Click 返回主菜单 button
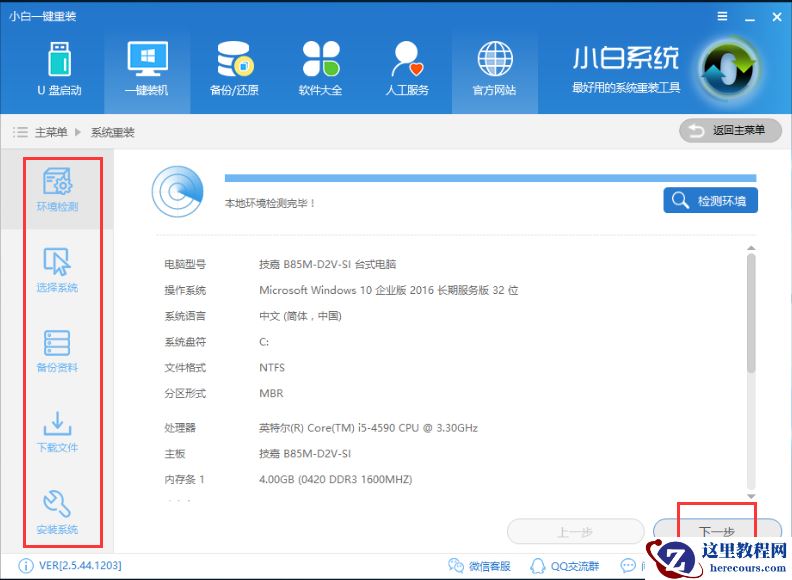Screen dimensions: 792x580 click(x=730, y=131)
